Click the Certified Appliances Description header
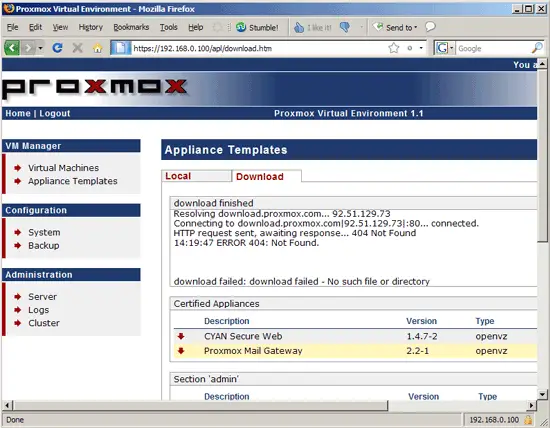The image size is (550, 428). click(227, 321)
